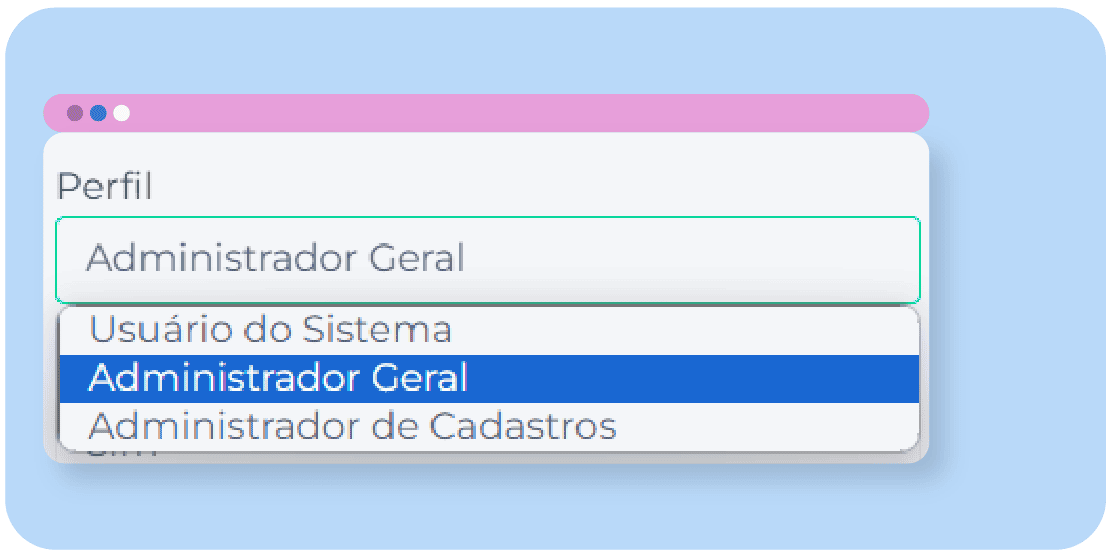Click the pink window title bar
The width and height of the screenshot is (1112, 557).
point(520,113)
